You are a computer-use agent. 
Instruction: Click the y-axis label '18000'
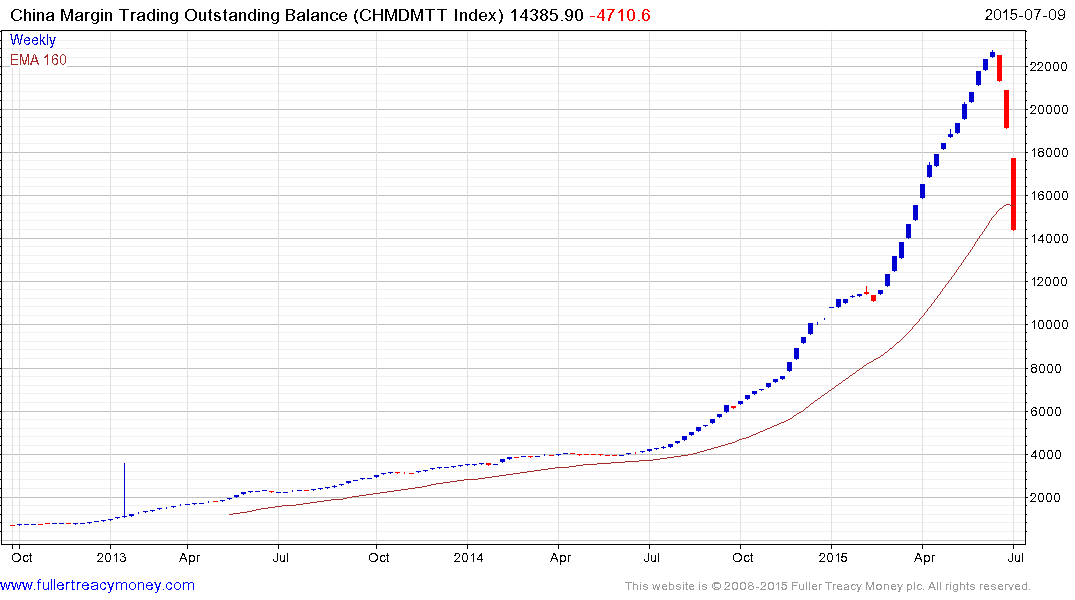coord(1048,152)
